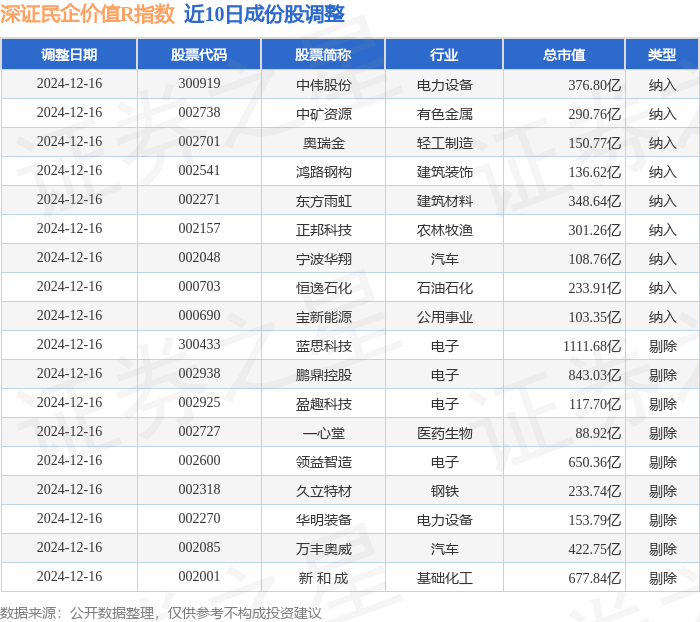Image resolution: width=700 pixels, height=622 pixels.
Task: Click the 股票代码 column header
Action: (199, 54)
